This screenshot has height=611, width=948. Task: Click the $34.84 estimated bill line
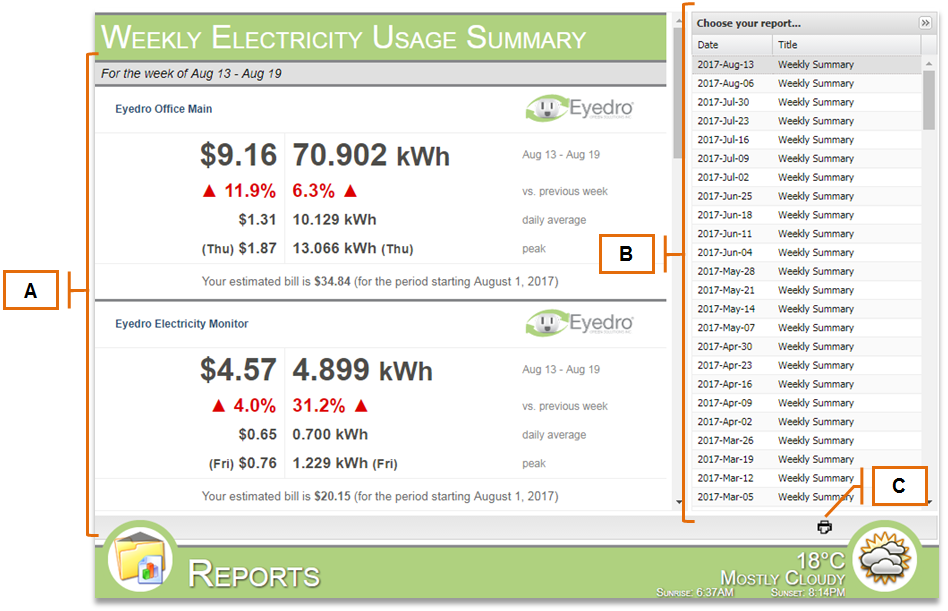(380, 281)
